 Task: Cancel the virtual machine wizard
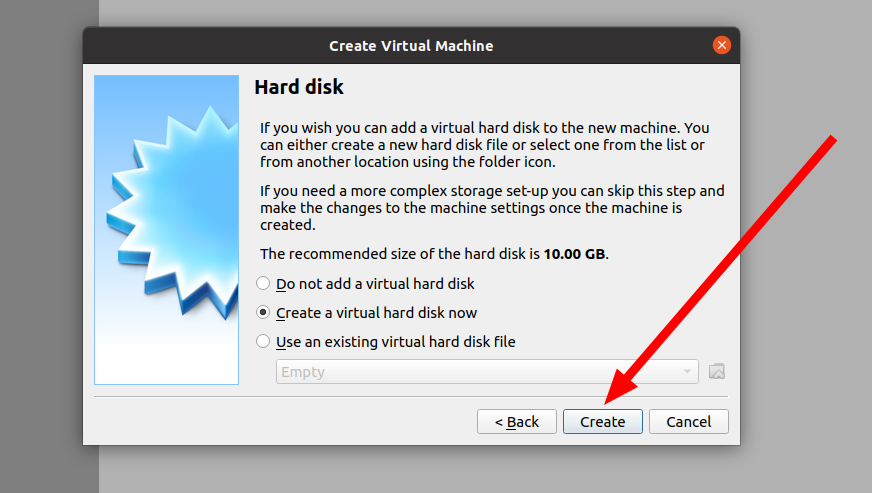coord(688,422)
